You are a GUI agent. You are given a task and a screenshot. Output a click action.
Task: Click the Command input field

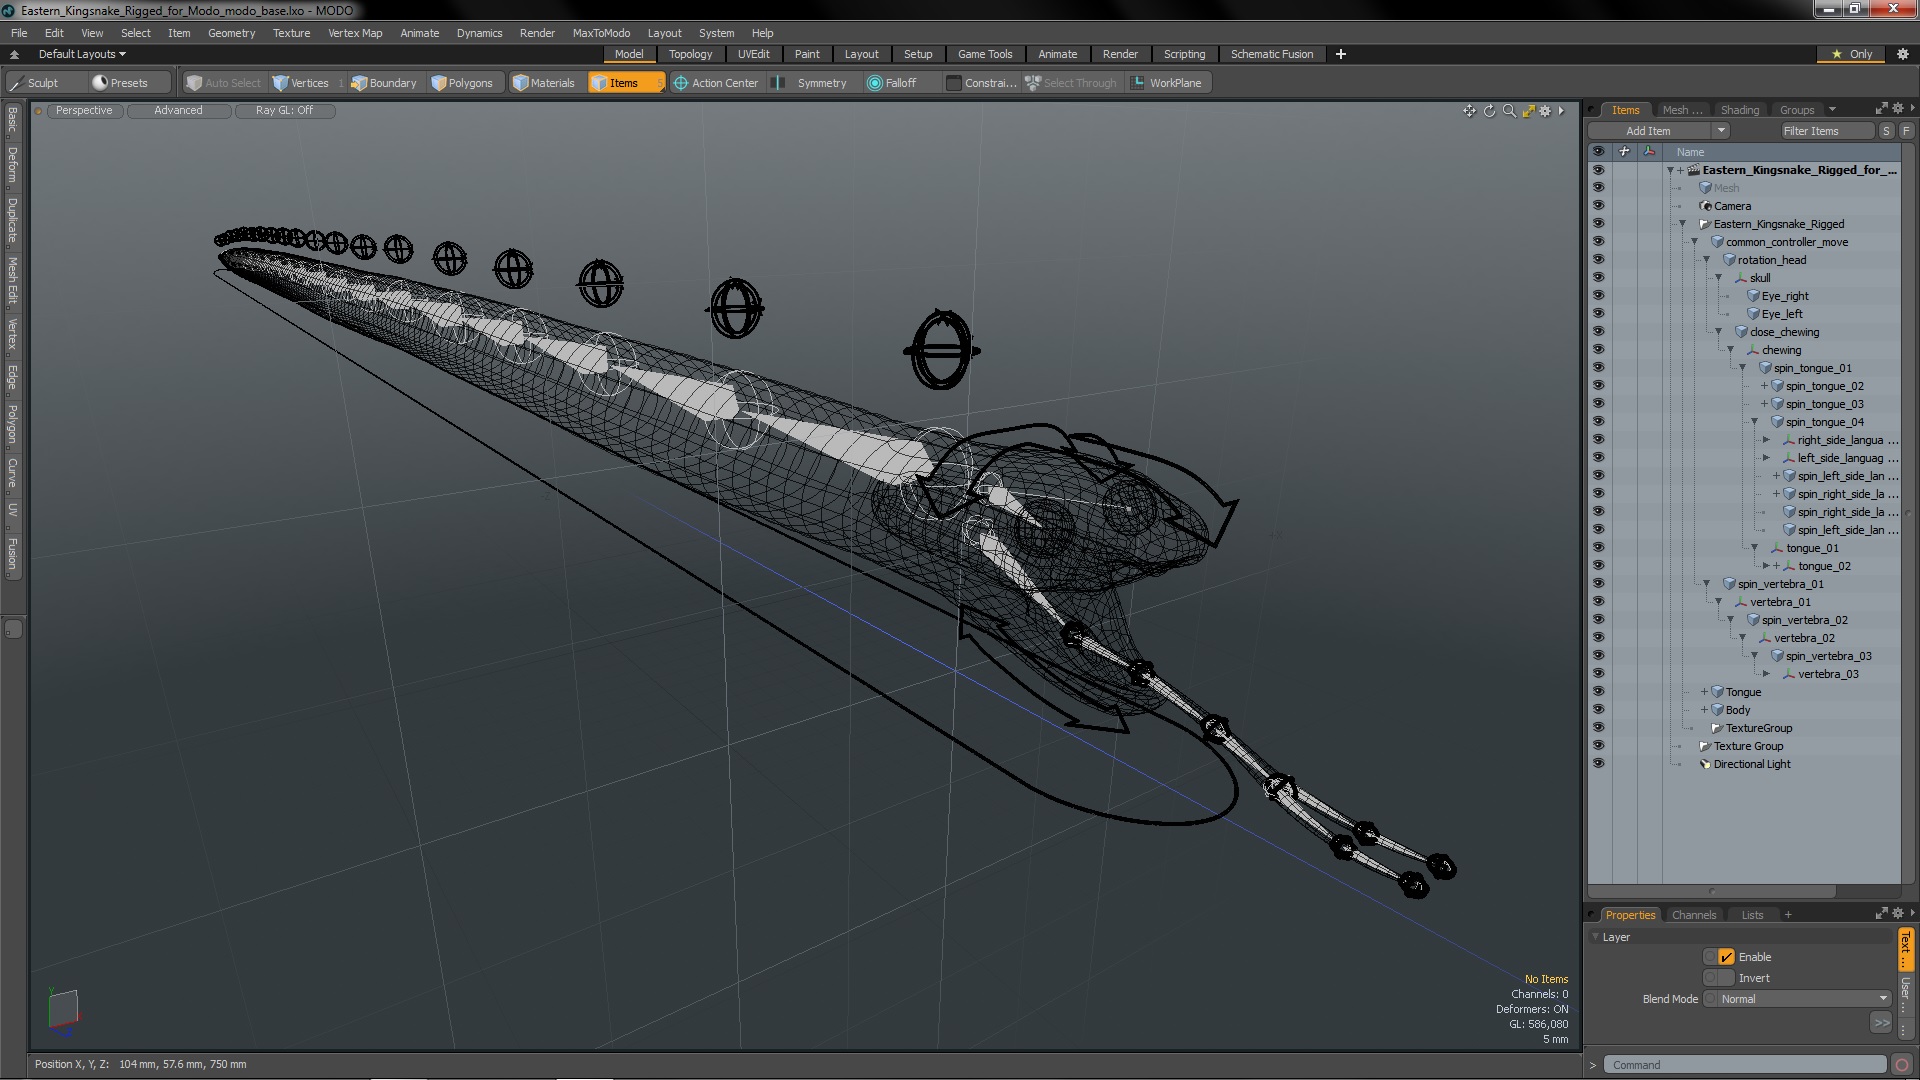click(1744, 1065)
